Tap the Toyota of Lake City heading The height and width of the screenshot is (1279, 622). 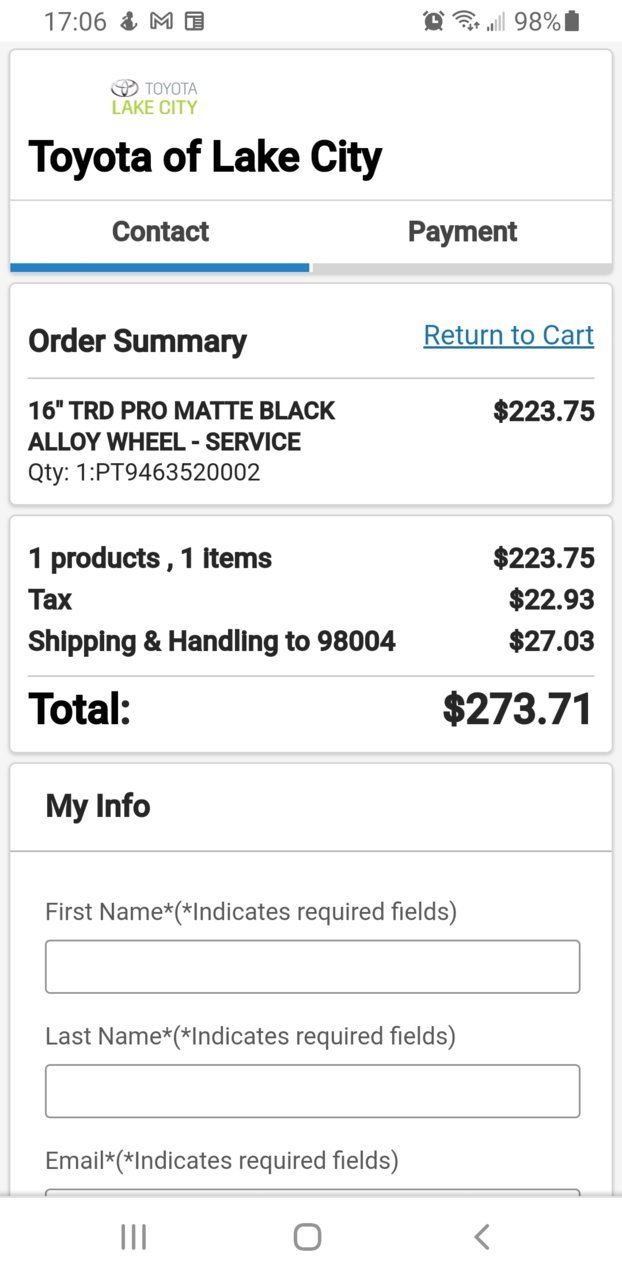(x=205, y=158)
